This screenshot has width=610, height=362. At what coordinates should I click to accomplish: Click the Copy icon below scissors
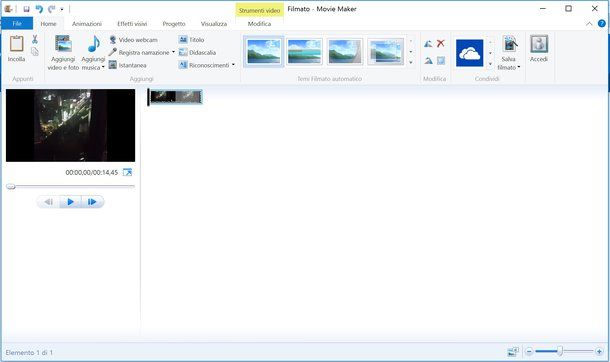coord(35,52)
